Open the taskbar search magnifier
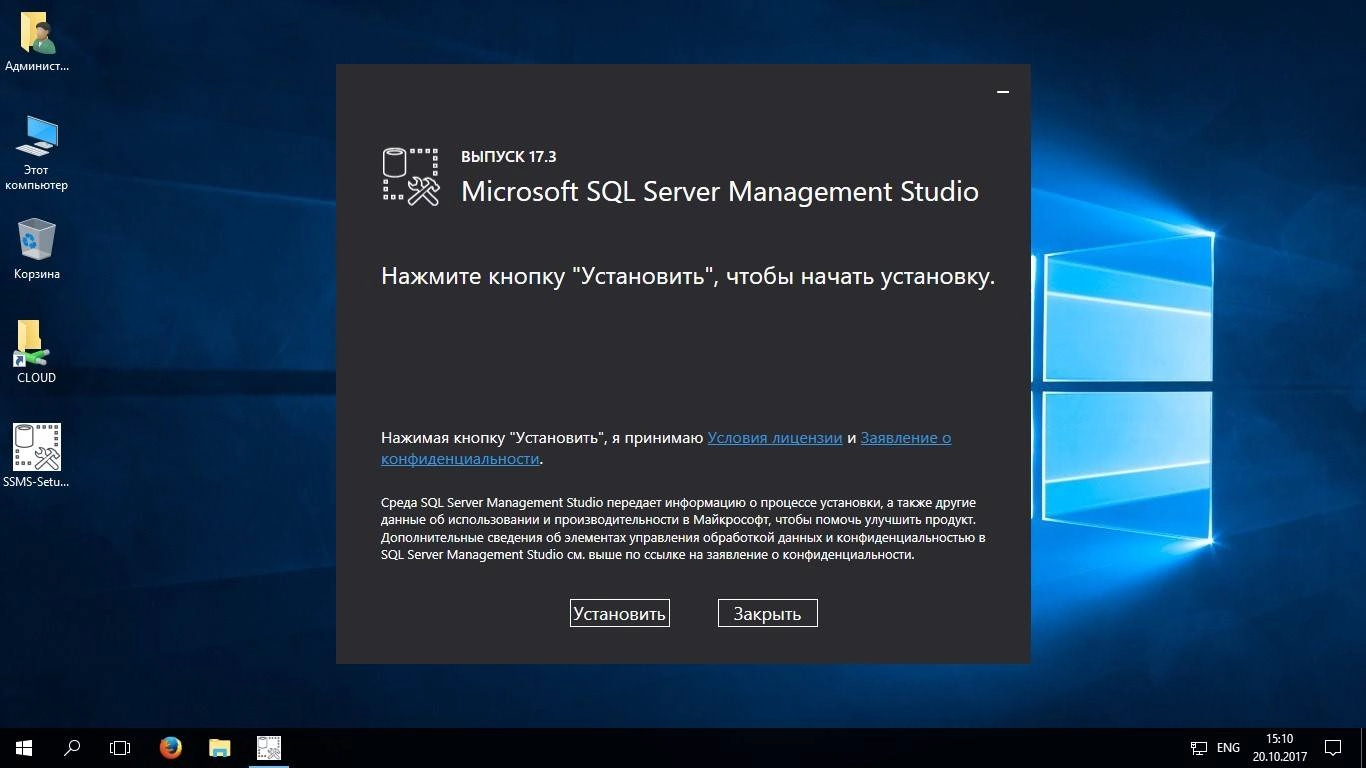 click(72, 747)
